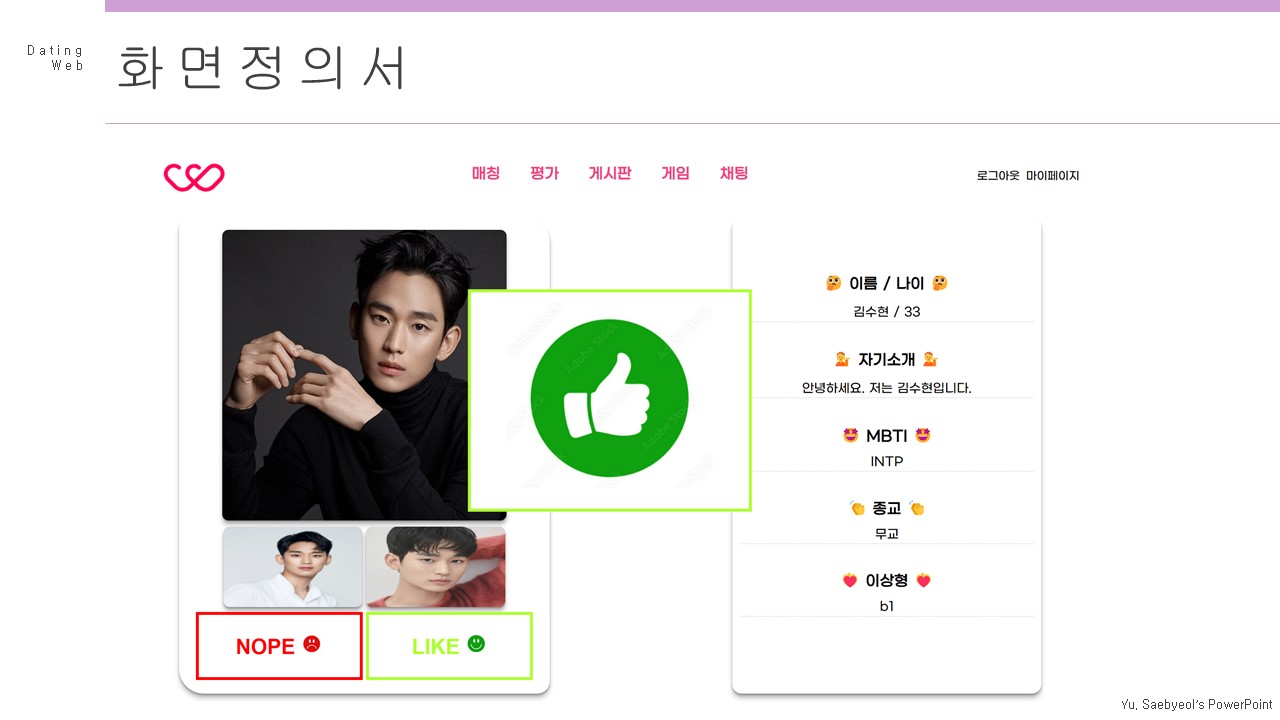This screenshot has height=720, width=1280.
Task: Click the clapping emoji left of 종교
Action: tap(857, 508)
